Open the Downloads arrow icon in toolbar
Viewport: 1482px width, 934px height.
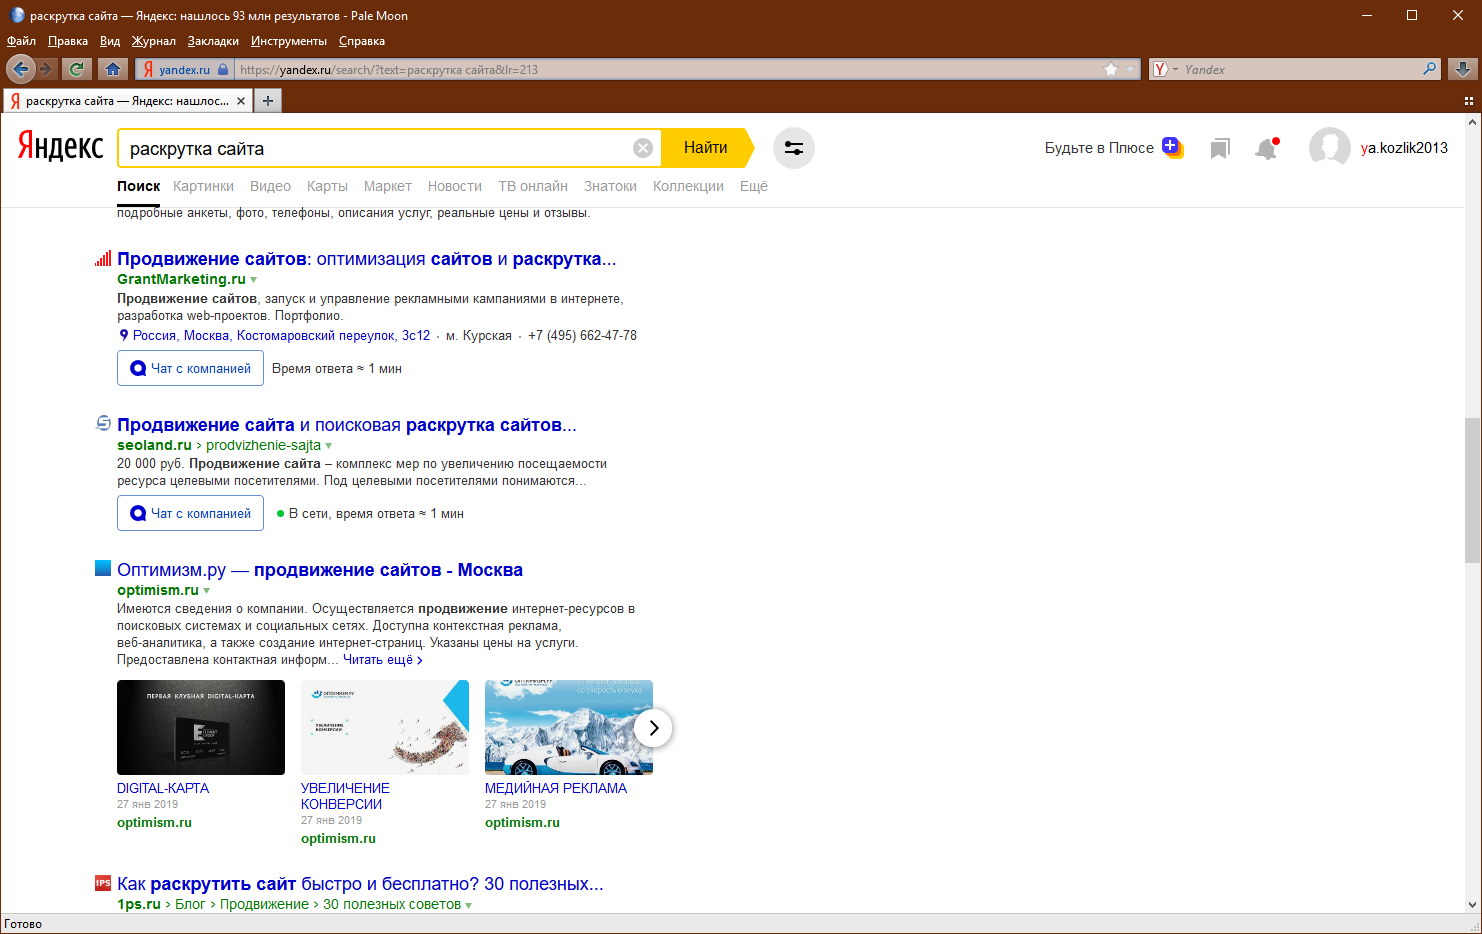tap(1462, 69)
